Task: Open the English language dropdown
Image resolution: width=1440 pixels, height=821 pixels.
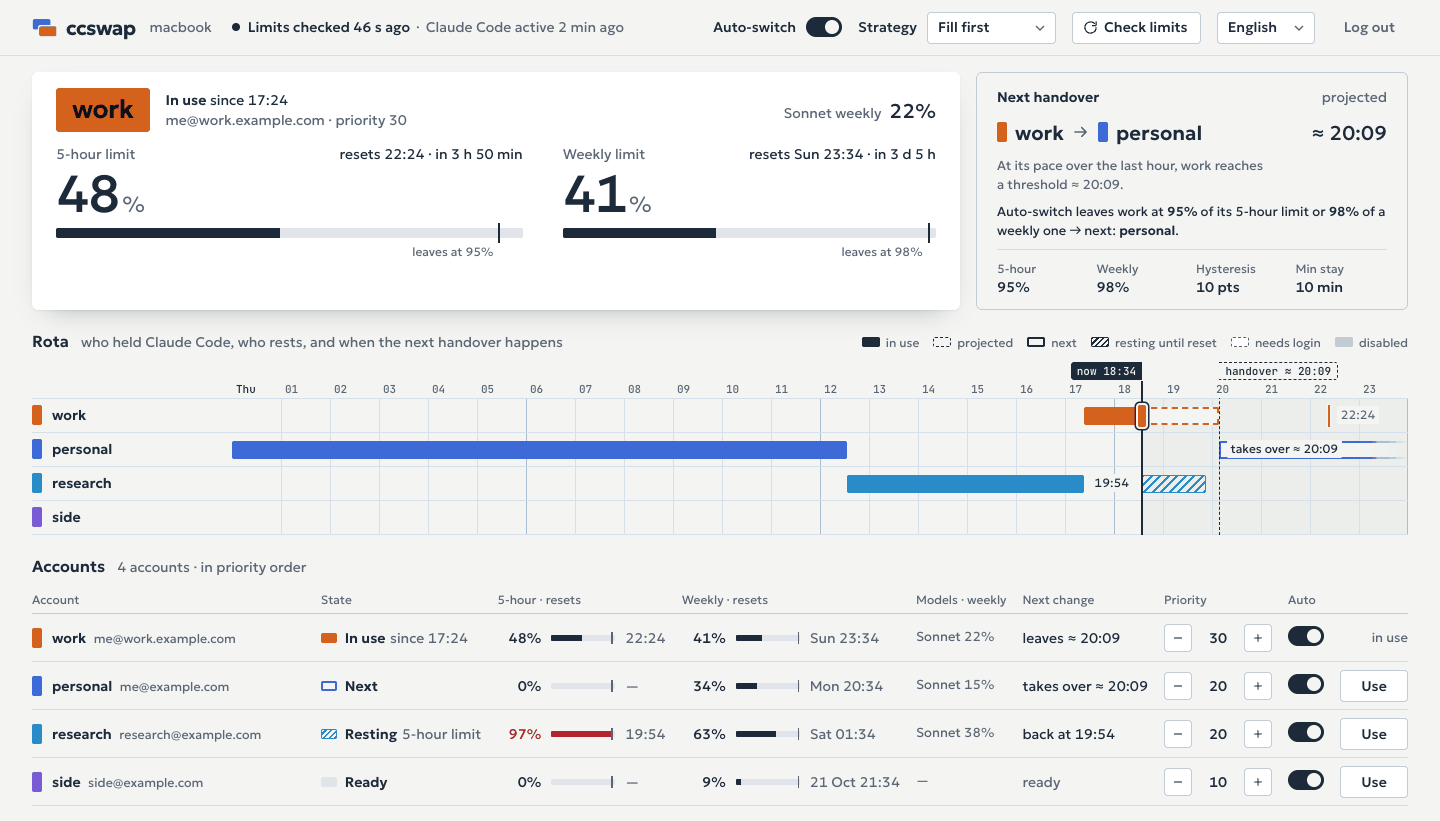Action: pos(1265,28)
